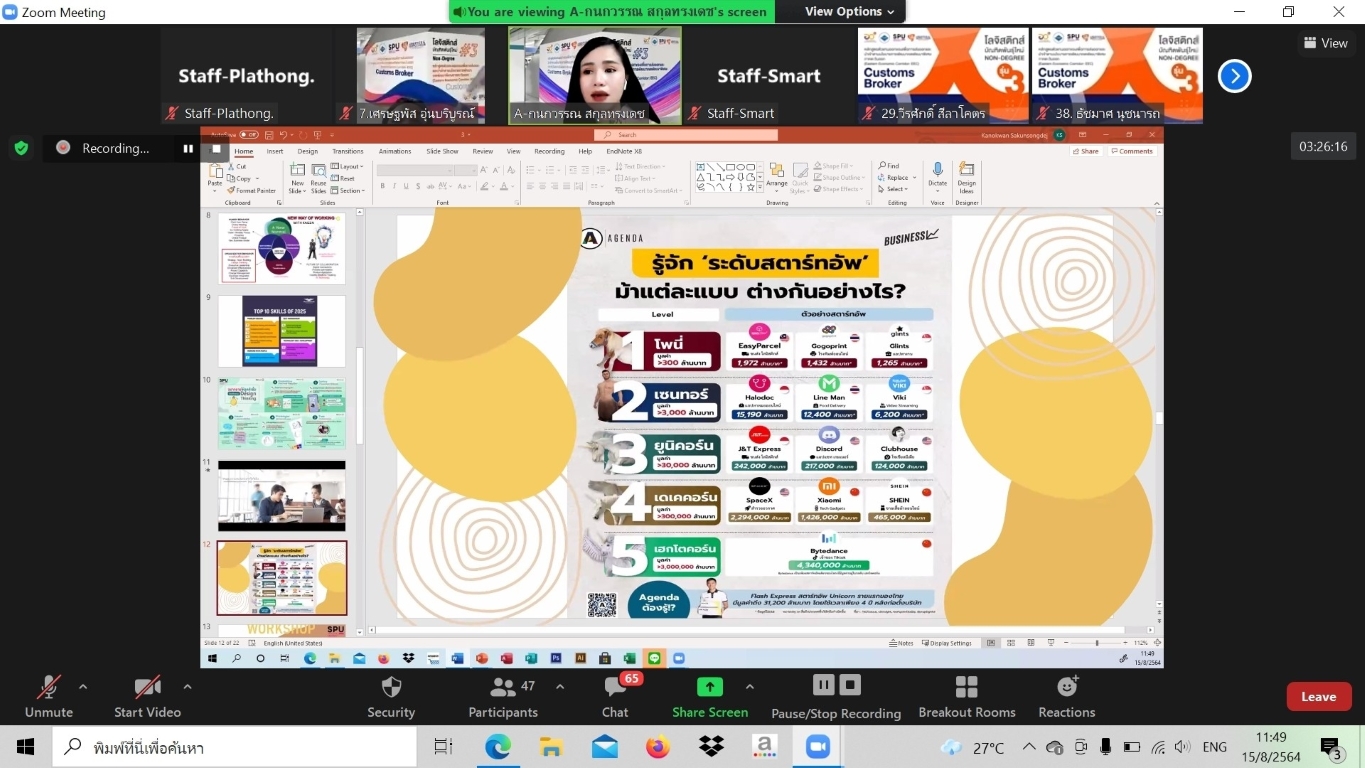Select slide 8 thumbnail New Way of Working
1365x768 pixels.
coord(281,248)
